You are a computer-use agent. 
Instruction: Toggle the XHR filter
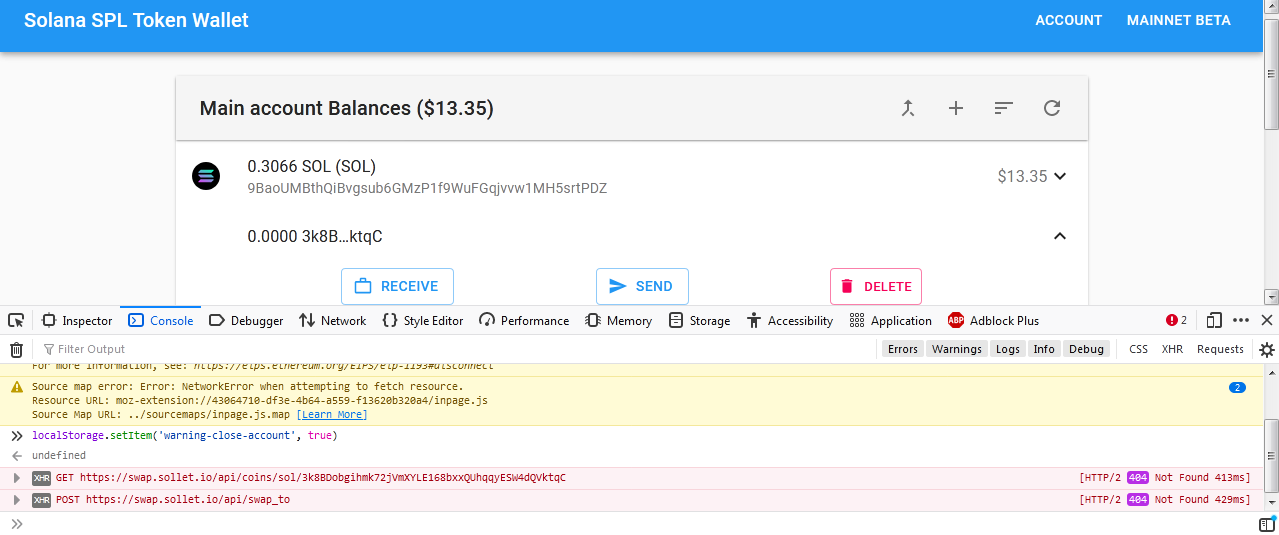click(1172, 349)
